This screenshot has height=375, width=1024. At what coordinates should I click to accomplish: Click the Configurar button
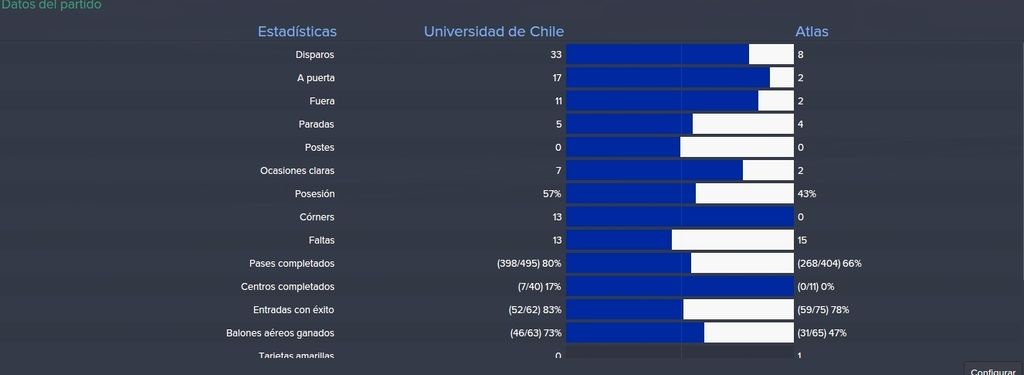(993, 369)
